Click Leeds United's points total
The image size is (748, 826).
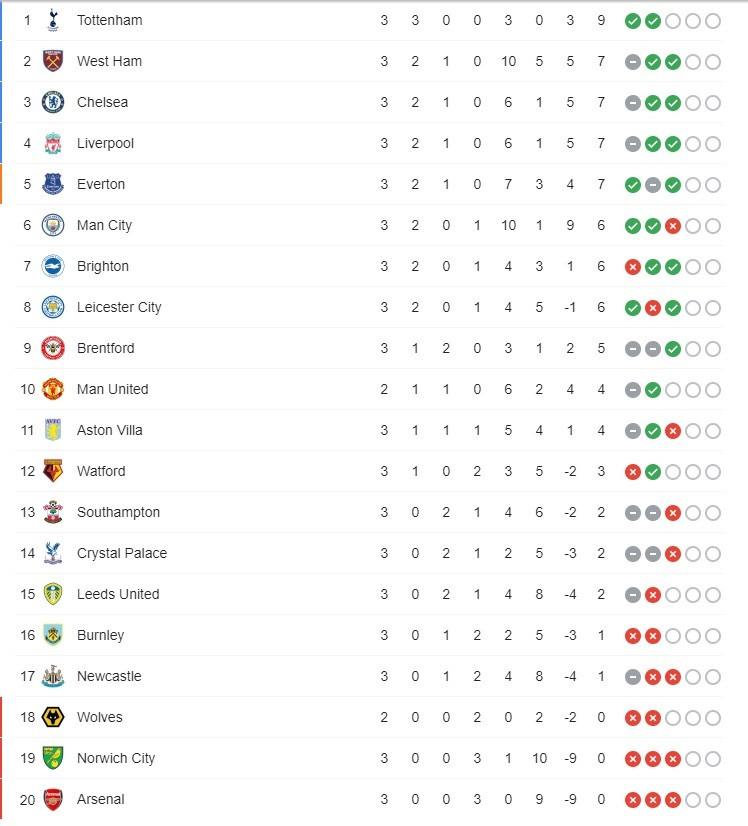[601, 594]
